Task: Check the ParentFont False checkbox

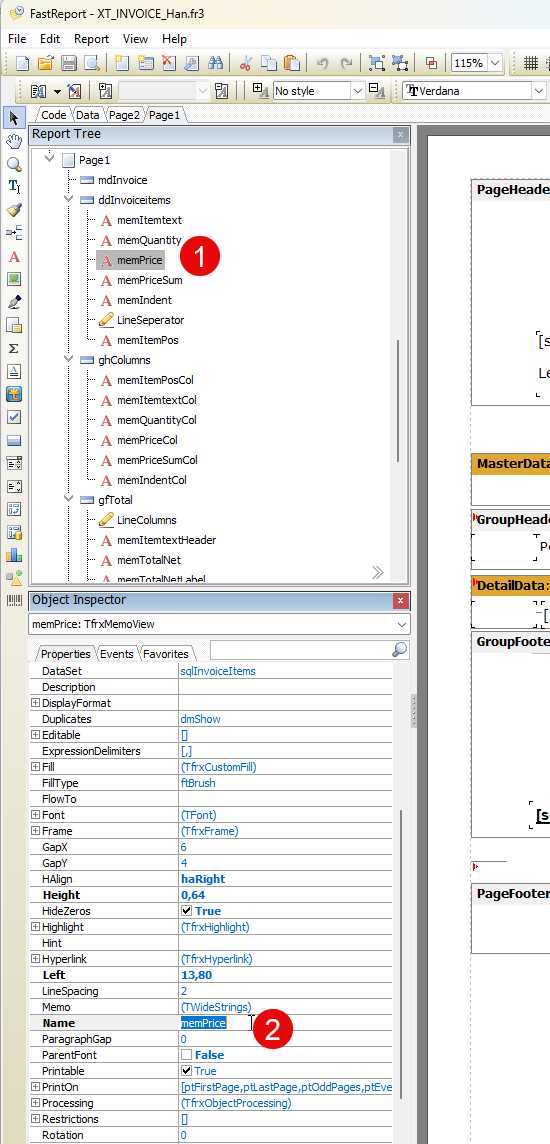Action: point(186,1055)
